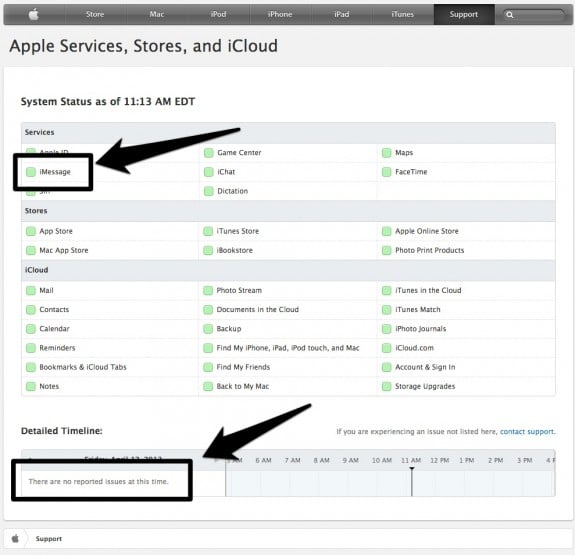The height and width of the screenshot is (555, 575).
Task: Click the 2 PM timeline hour label
Action: click(495, 460)
